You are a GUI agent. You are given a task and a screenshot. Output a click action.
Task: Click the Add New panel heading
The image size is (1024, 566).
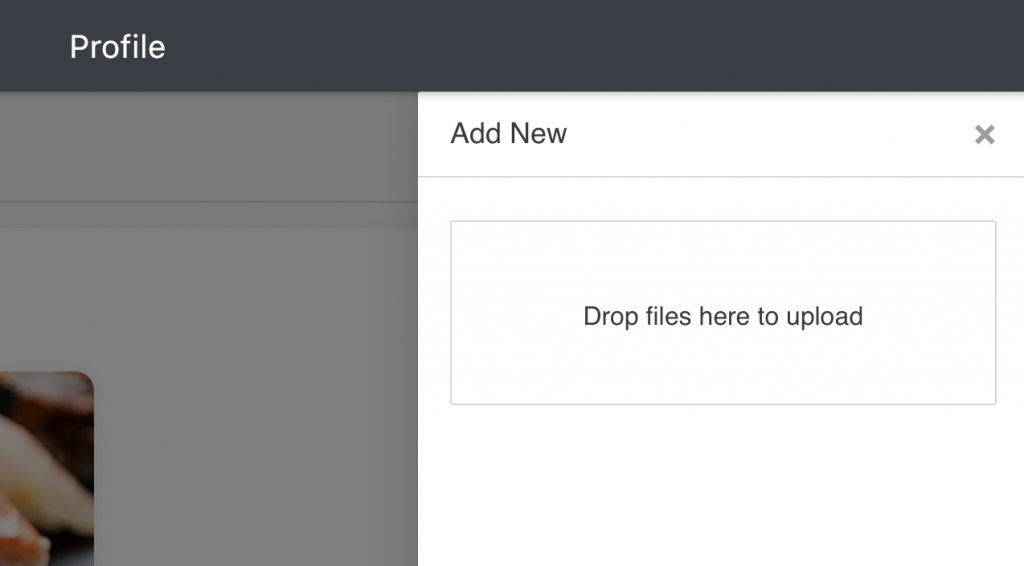(508, 134)
